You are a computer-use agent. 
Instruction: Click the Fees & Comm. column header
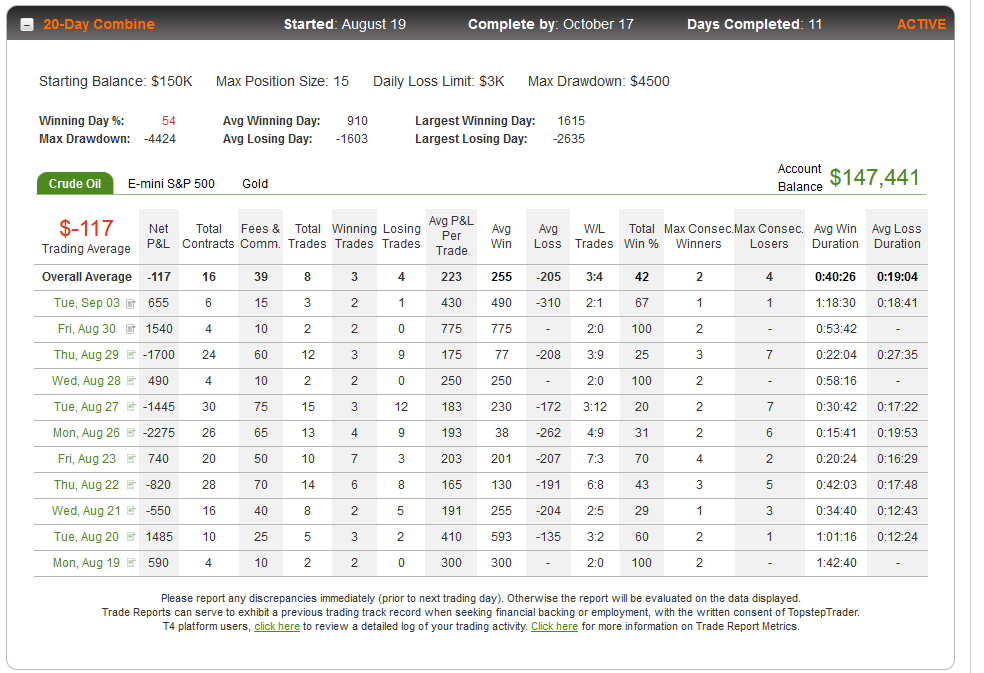pyautogui.click(x=260, y=236)
